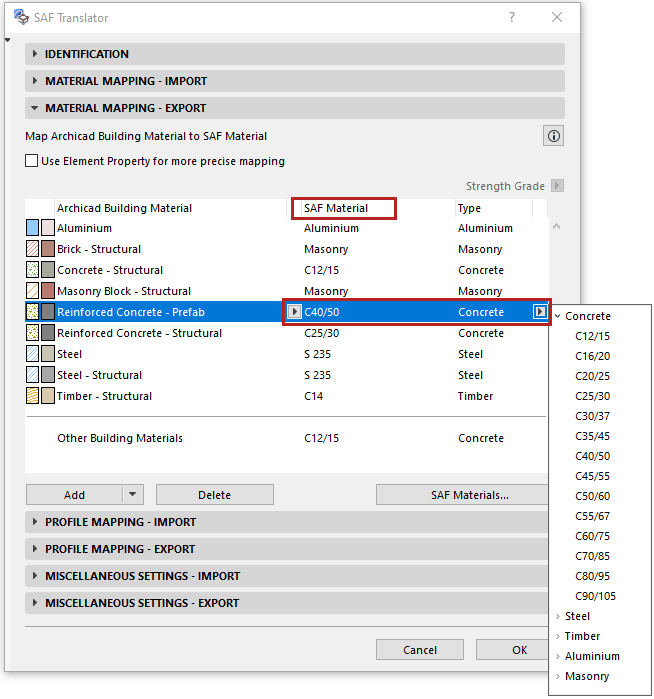This screenshot has width=654, height=699.
Task: Click Timber - Structural surface color swatch
Action: coord(48,396)
